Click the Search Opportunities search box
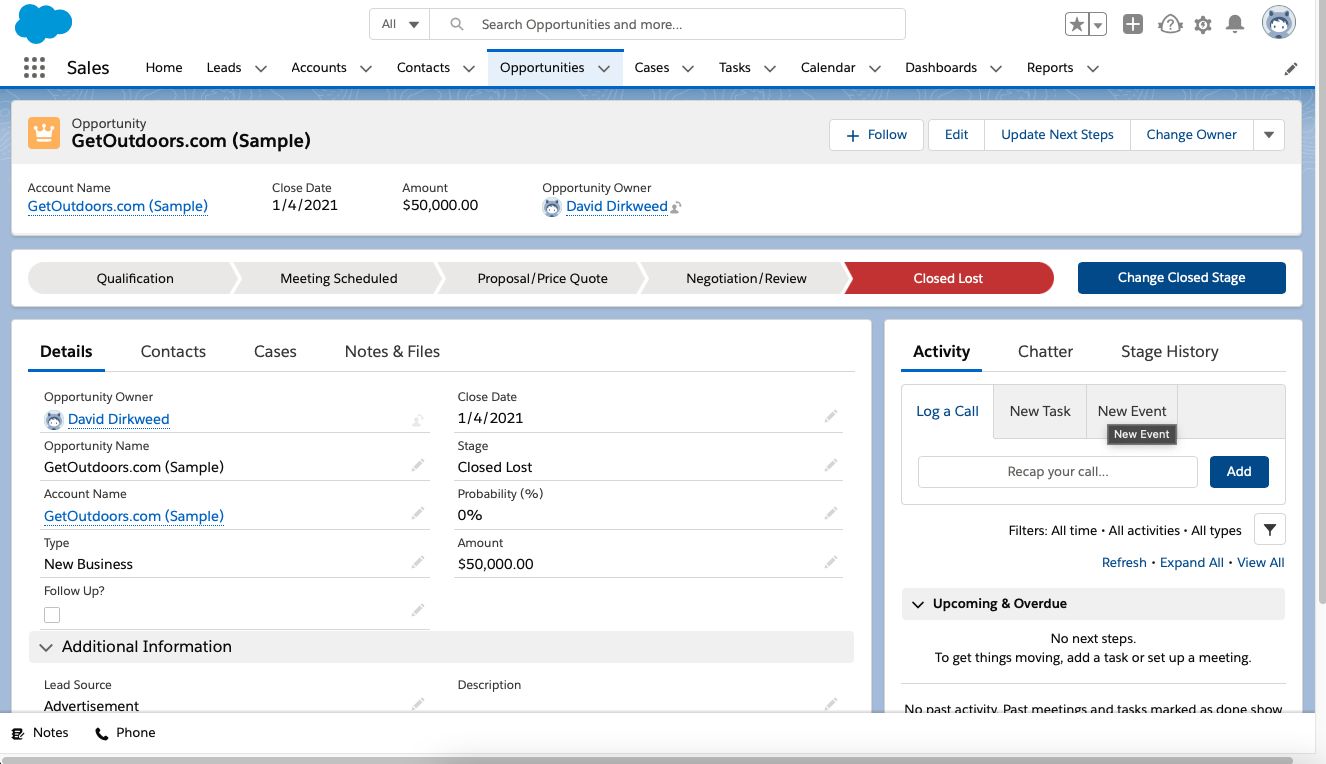This screenshot has height=764, width=1326. tap(668, 24)
